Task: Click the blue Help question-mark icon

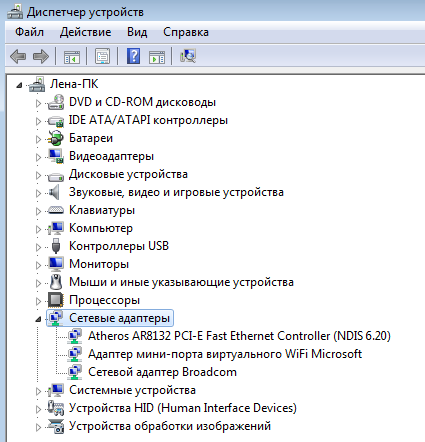Action: 133,56
